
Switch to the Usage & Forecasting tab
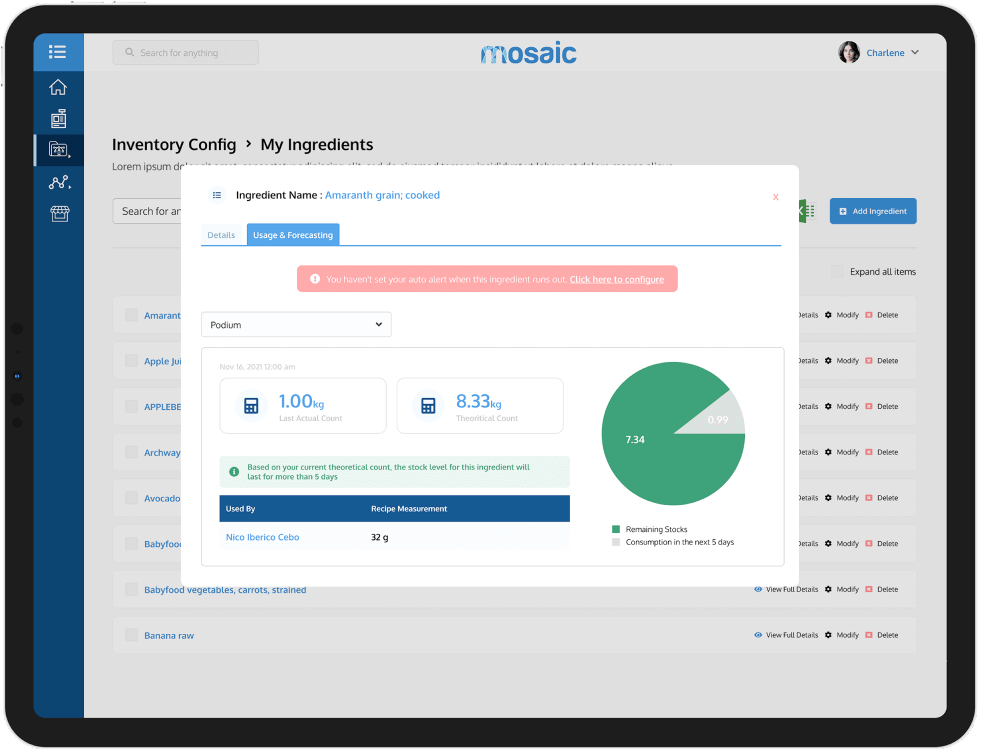coord(293,234)
